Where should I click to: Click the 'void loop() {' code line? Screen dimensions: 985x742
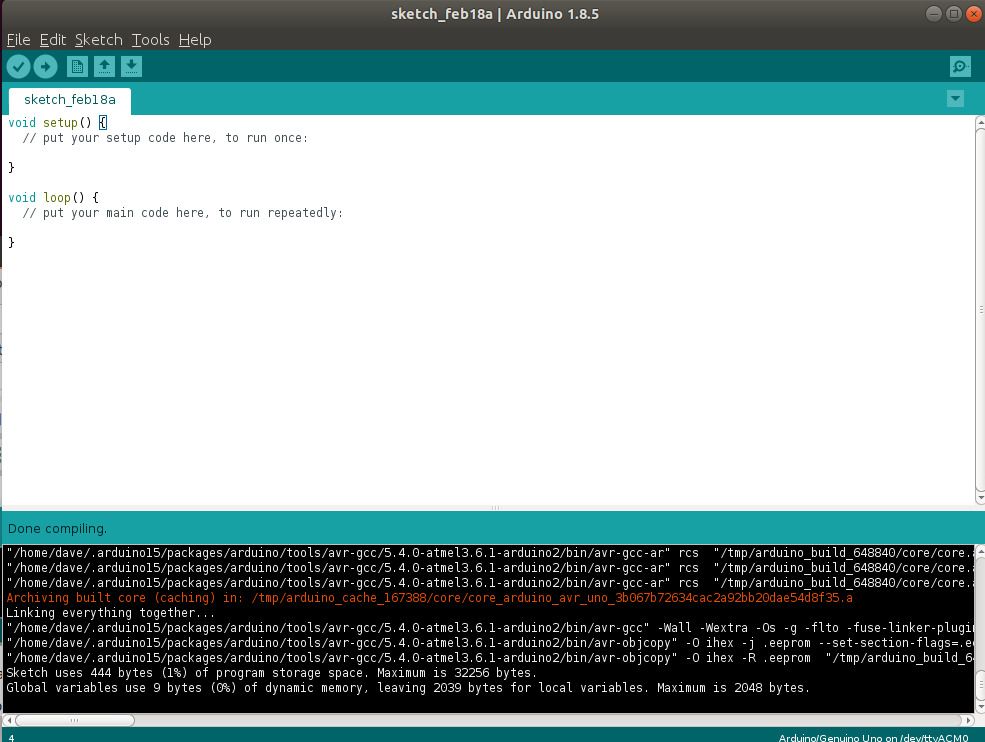[53, 197]
